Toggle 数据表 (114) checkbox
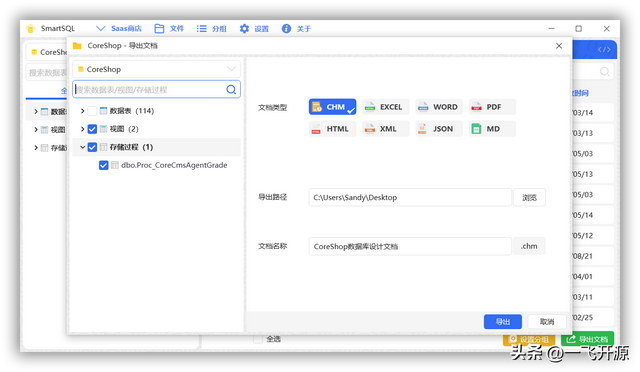The image size is (640, 372). 92,111
